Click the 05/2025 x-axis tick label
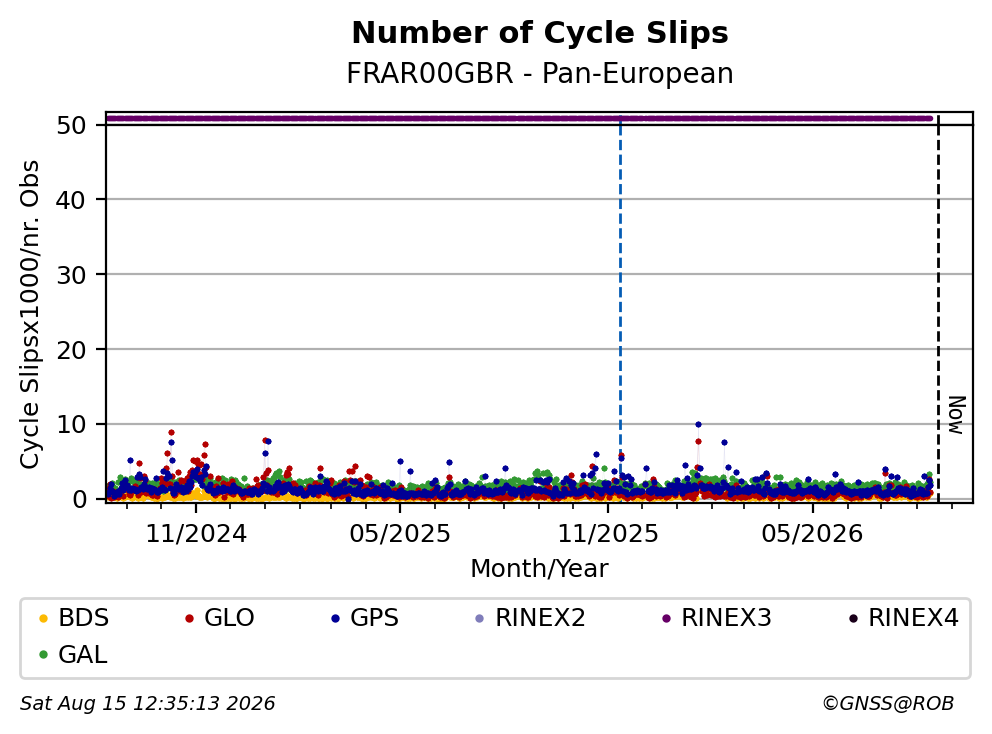The height and width of the screenshot is (734, 992). pos(400,534)
